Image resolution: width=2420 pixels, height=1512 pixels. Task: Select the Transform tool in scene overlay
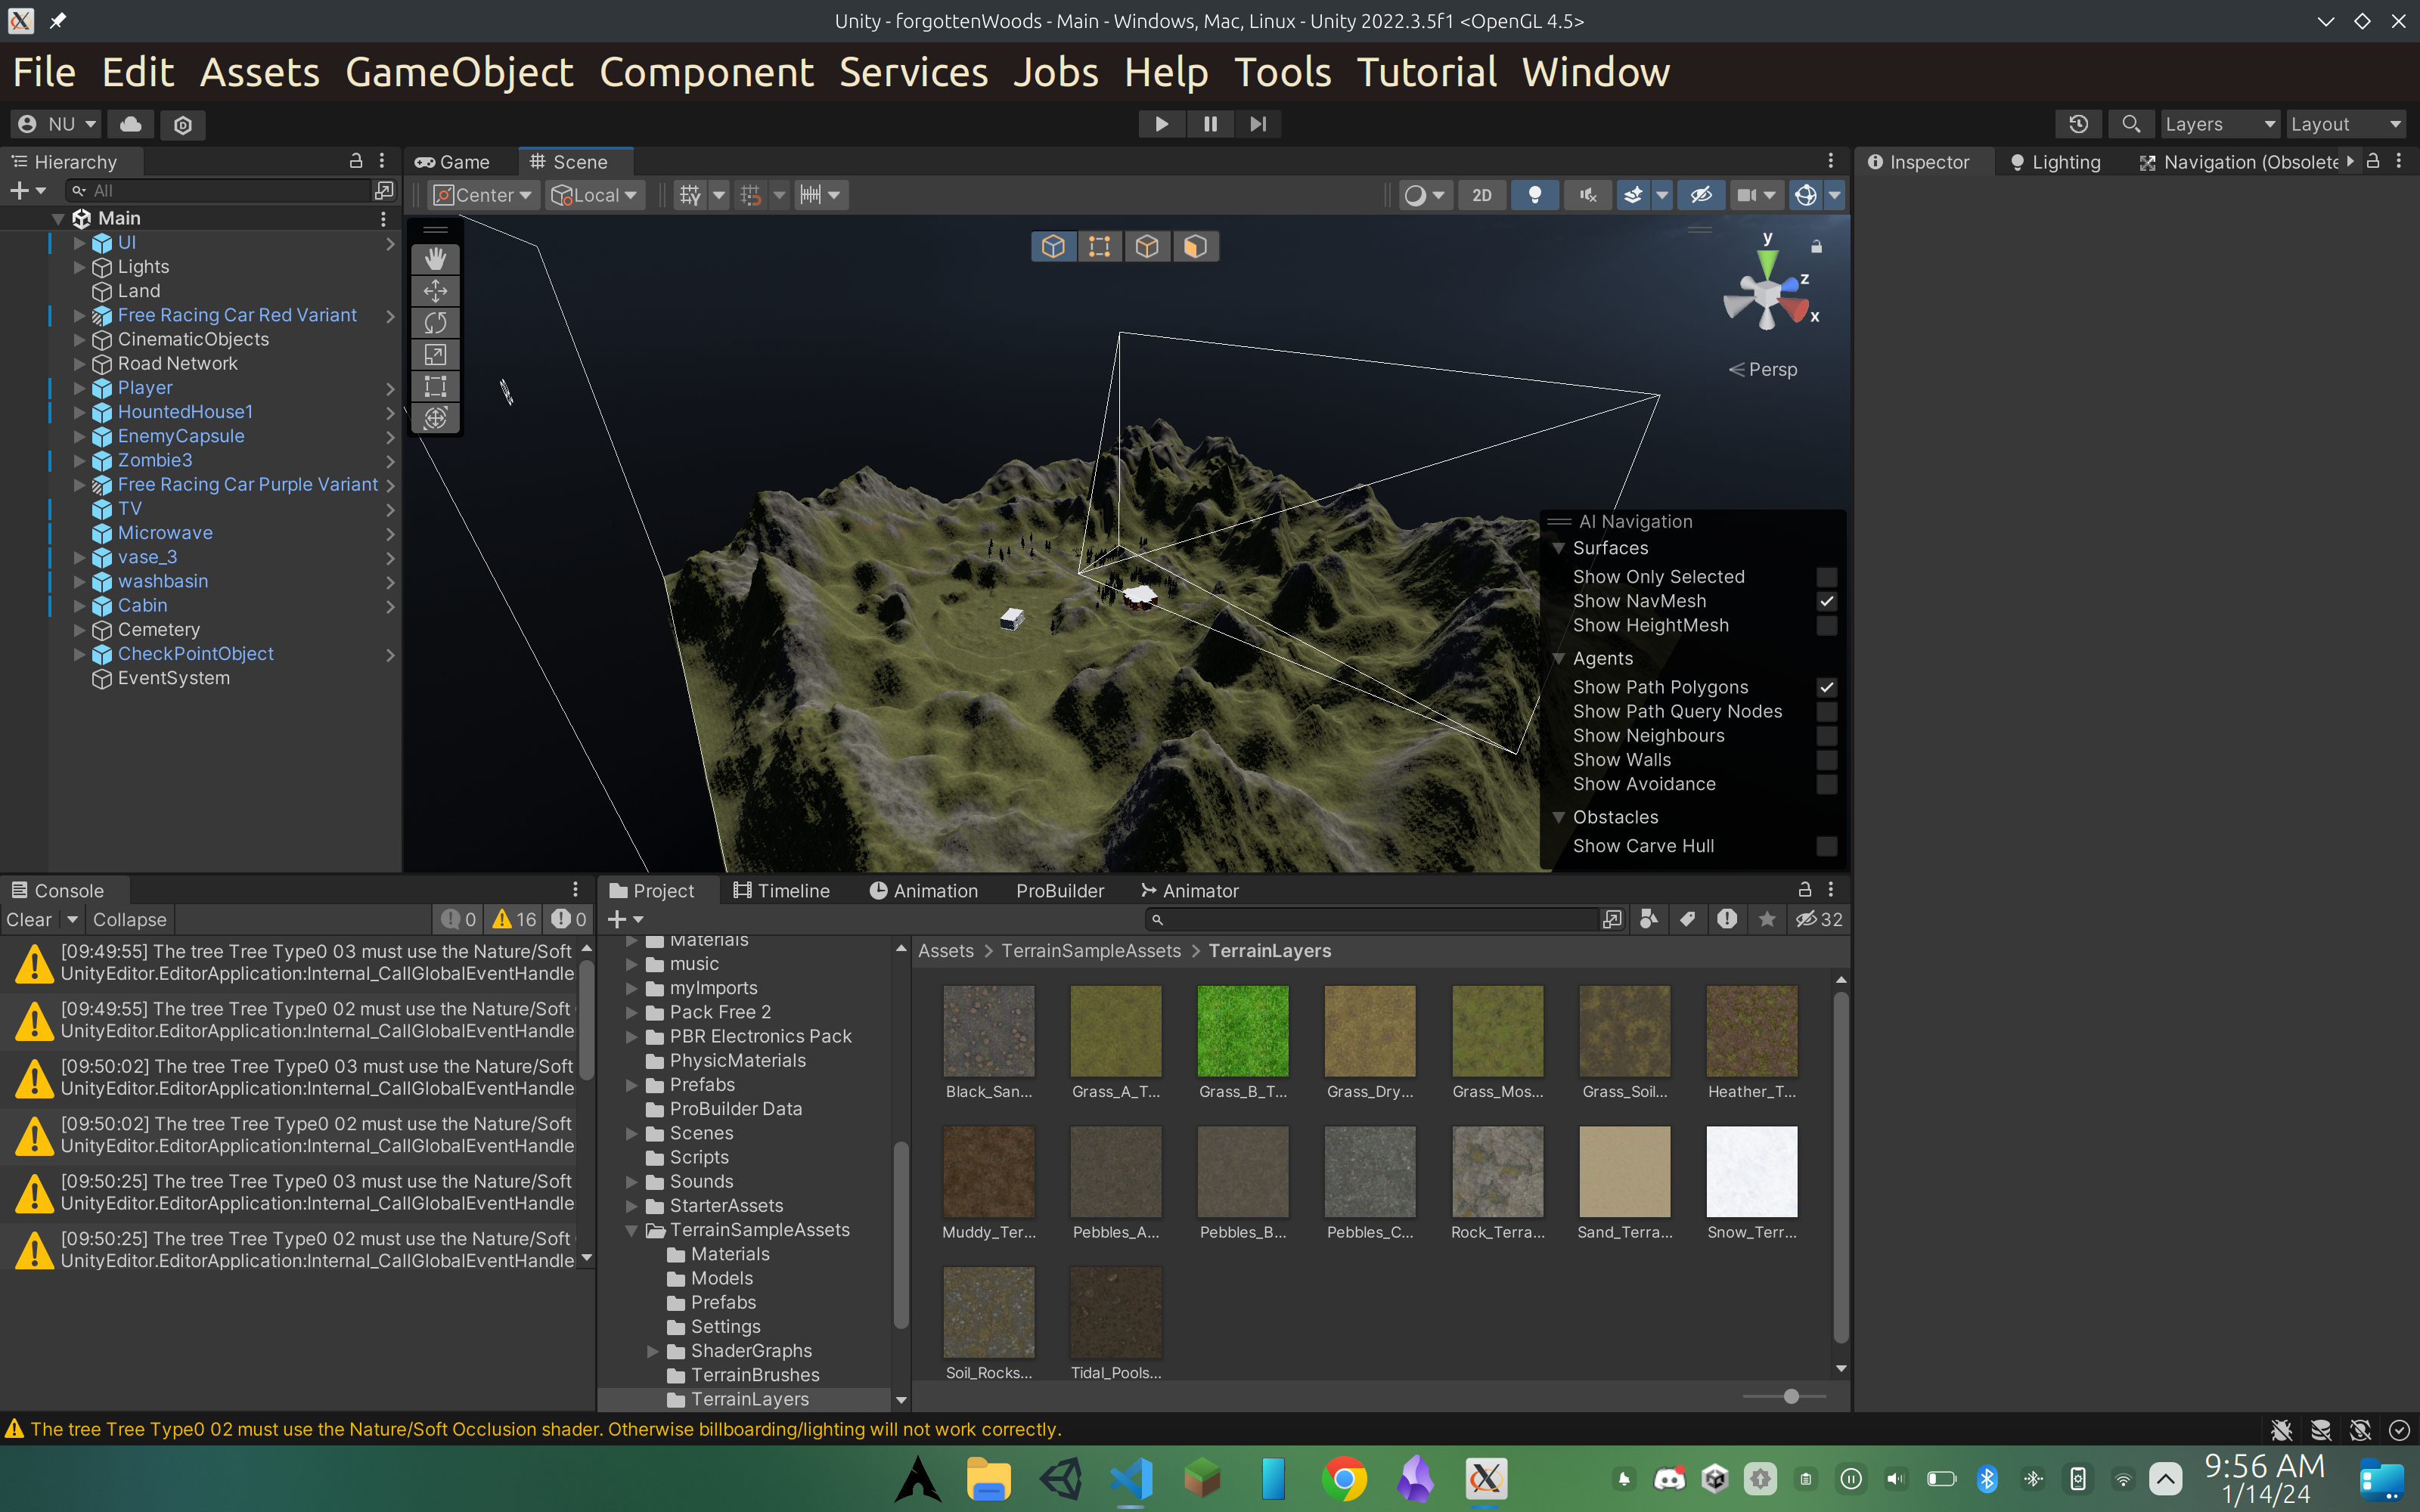click(x=435, y=418)
